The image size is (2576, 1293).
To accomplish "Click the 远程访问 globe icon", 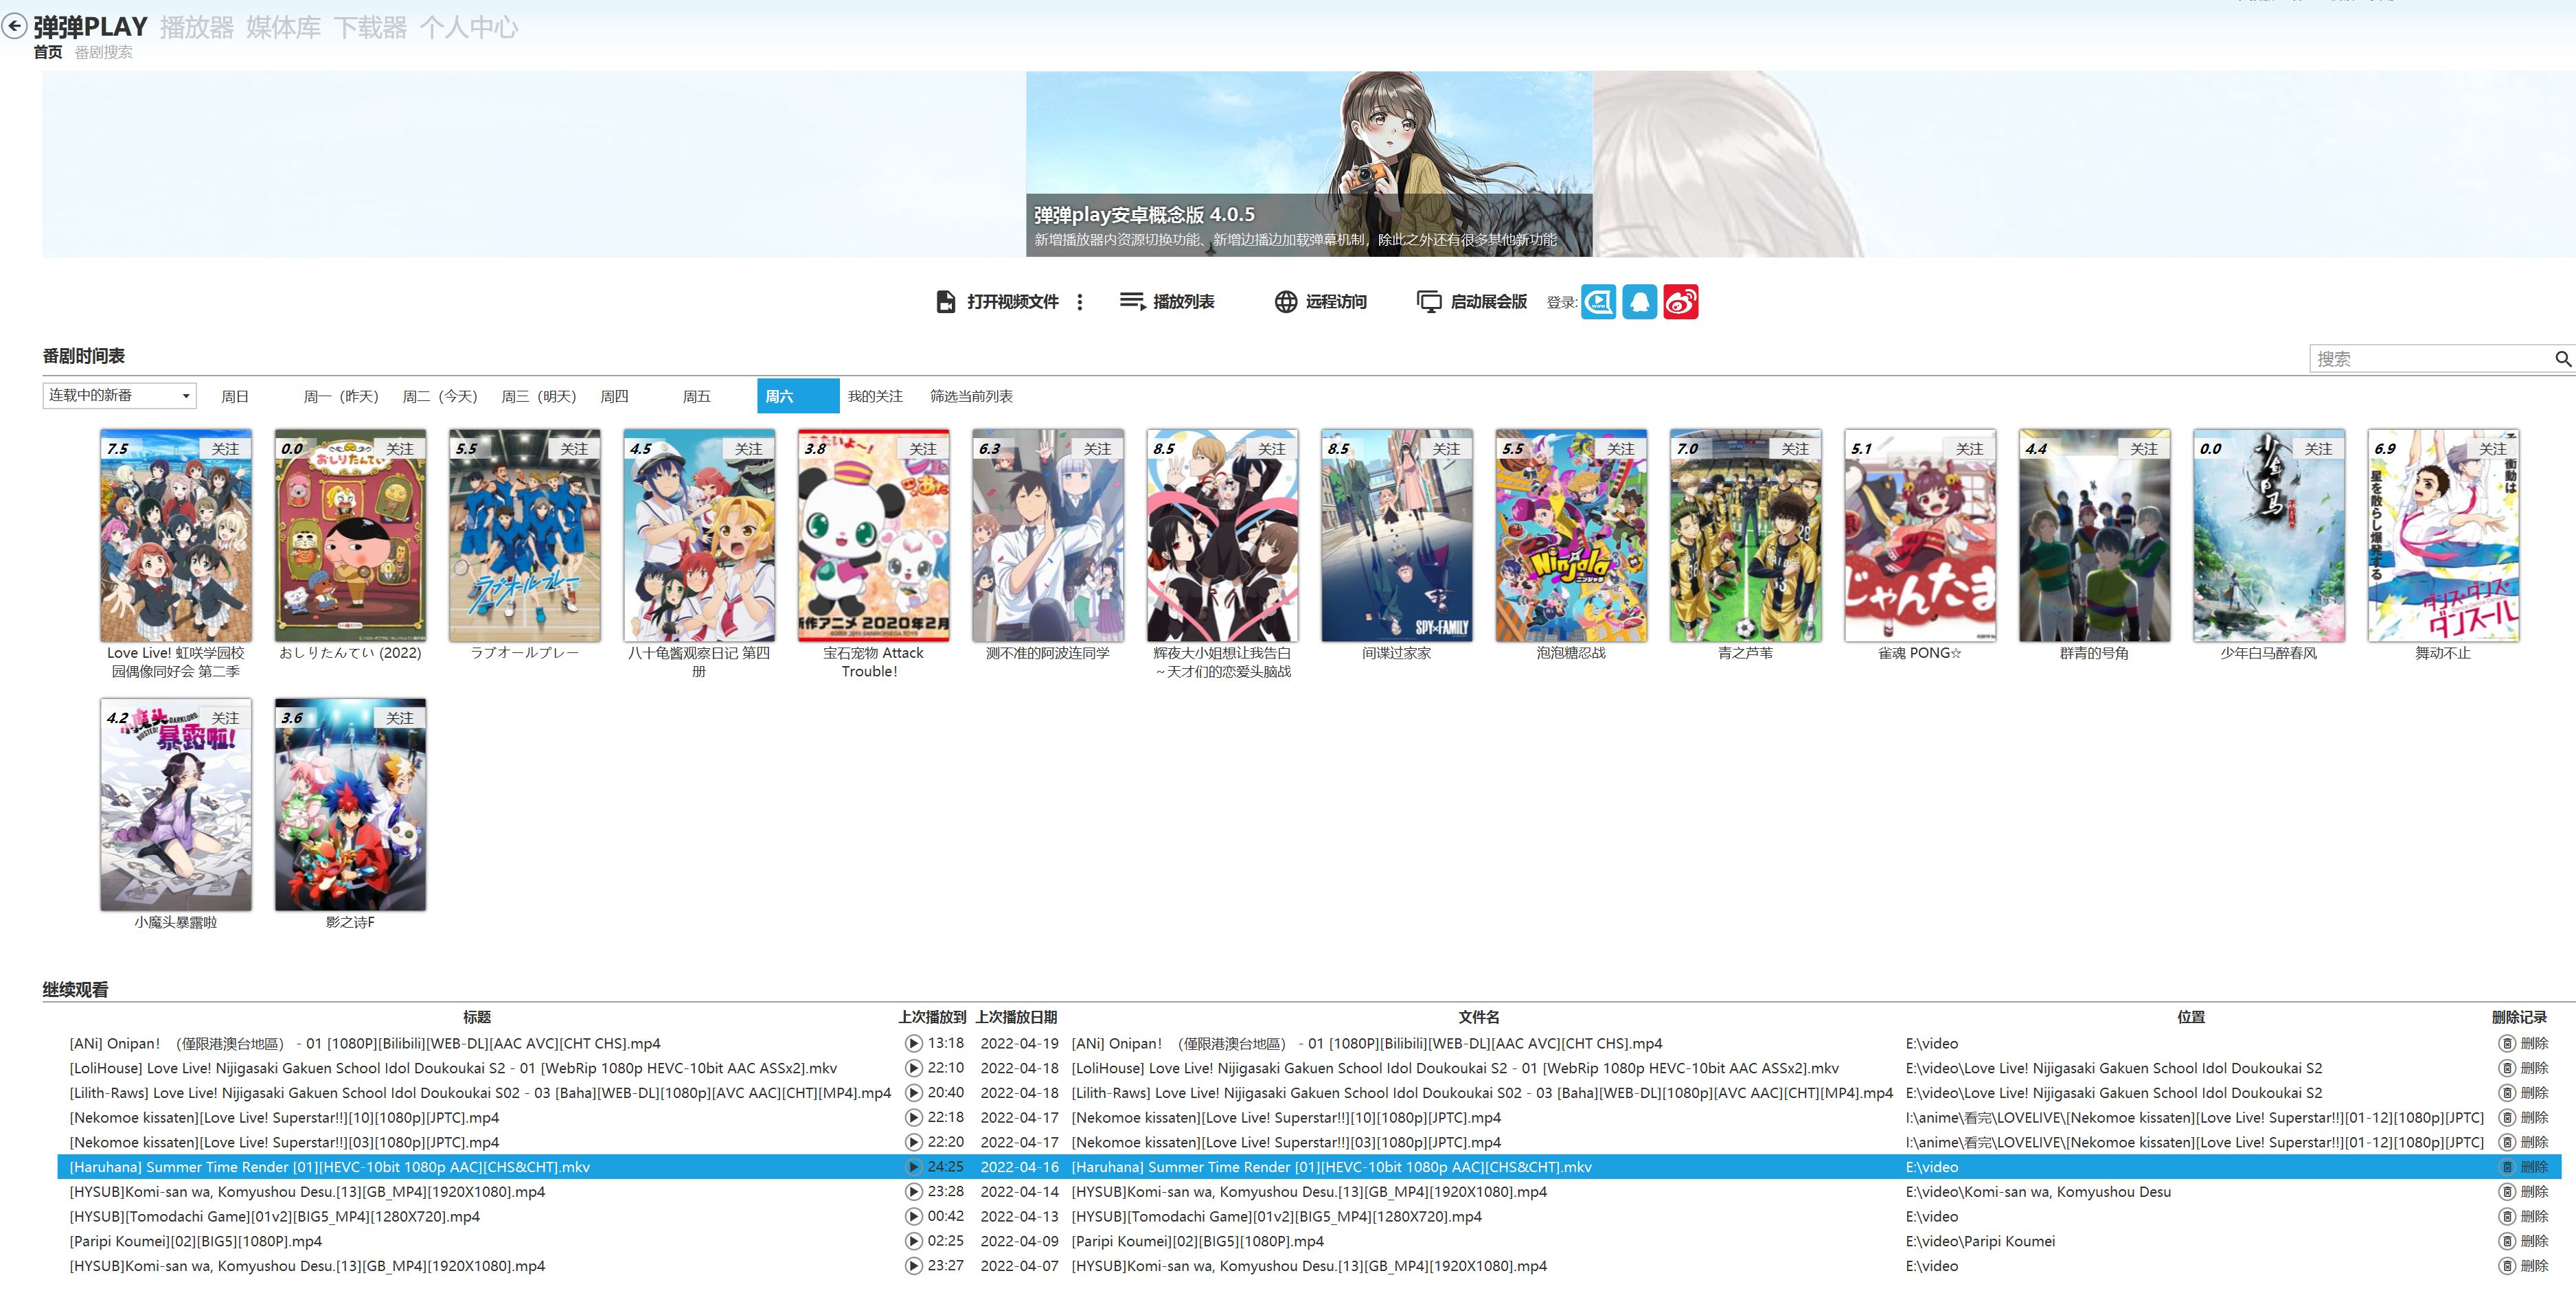I will pos(1286,301).
